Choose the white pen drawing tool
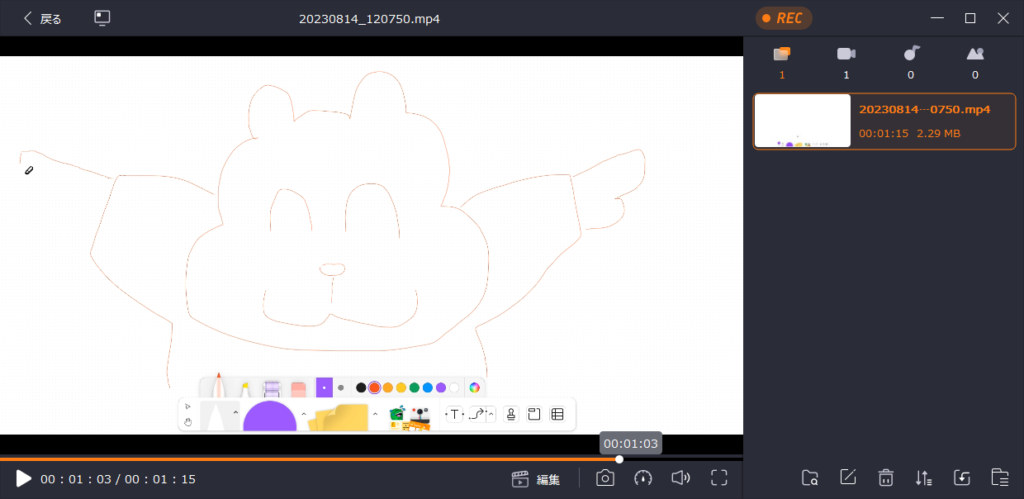The height and width of the screenshot is (499, 1024). (x=214, y=416)
